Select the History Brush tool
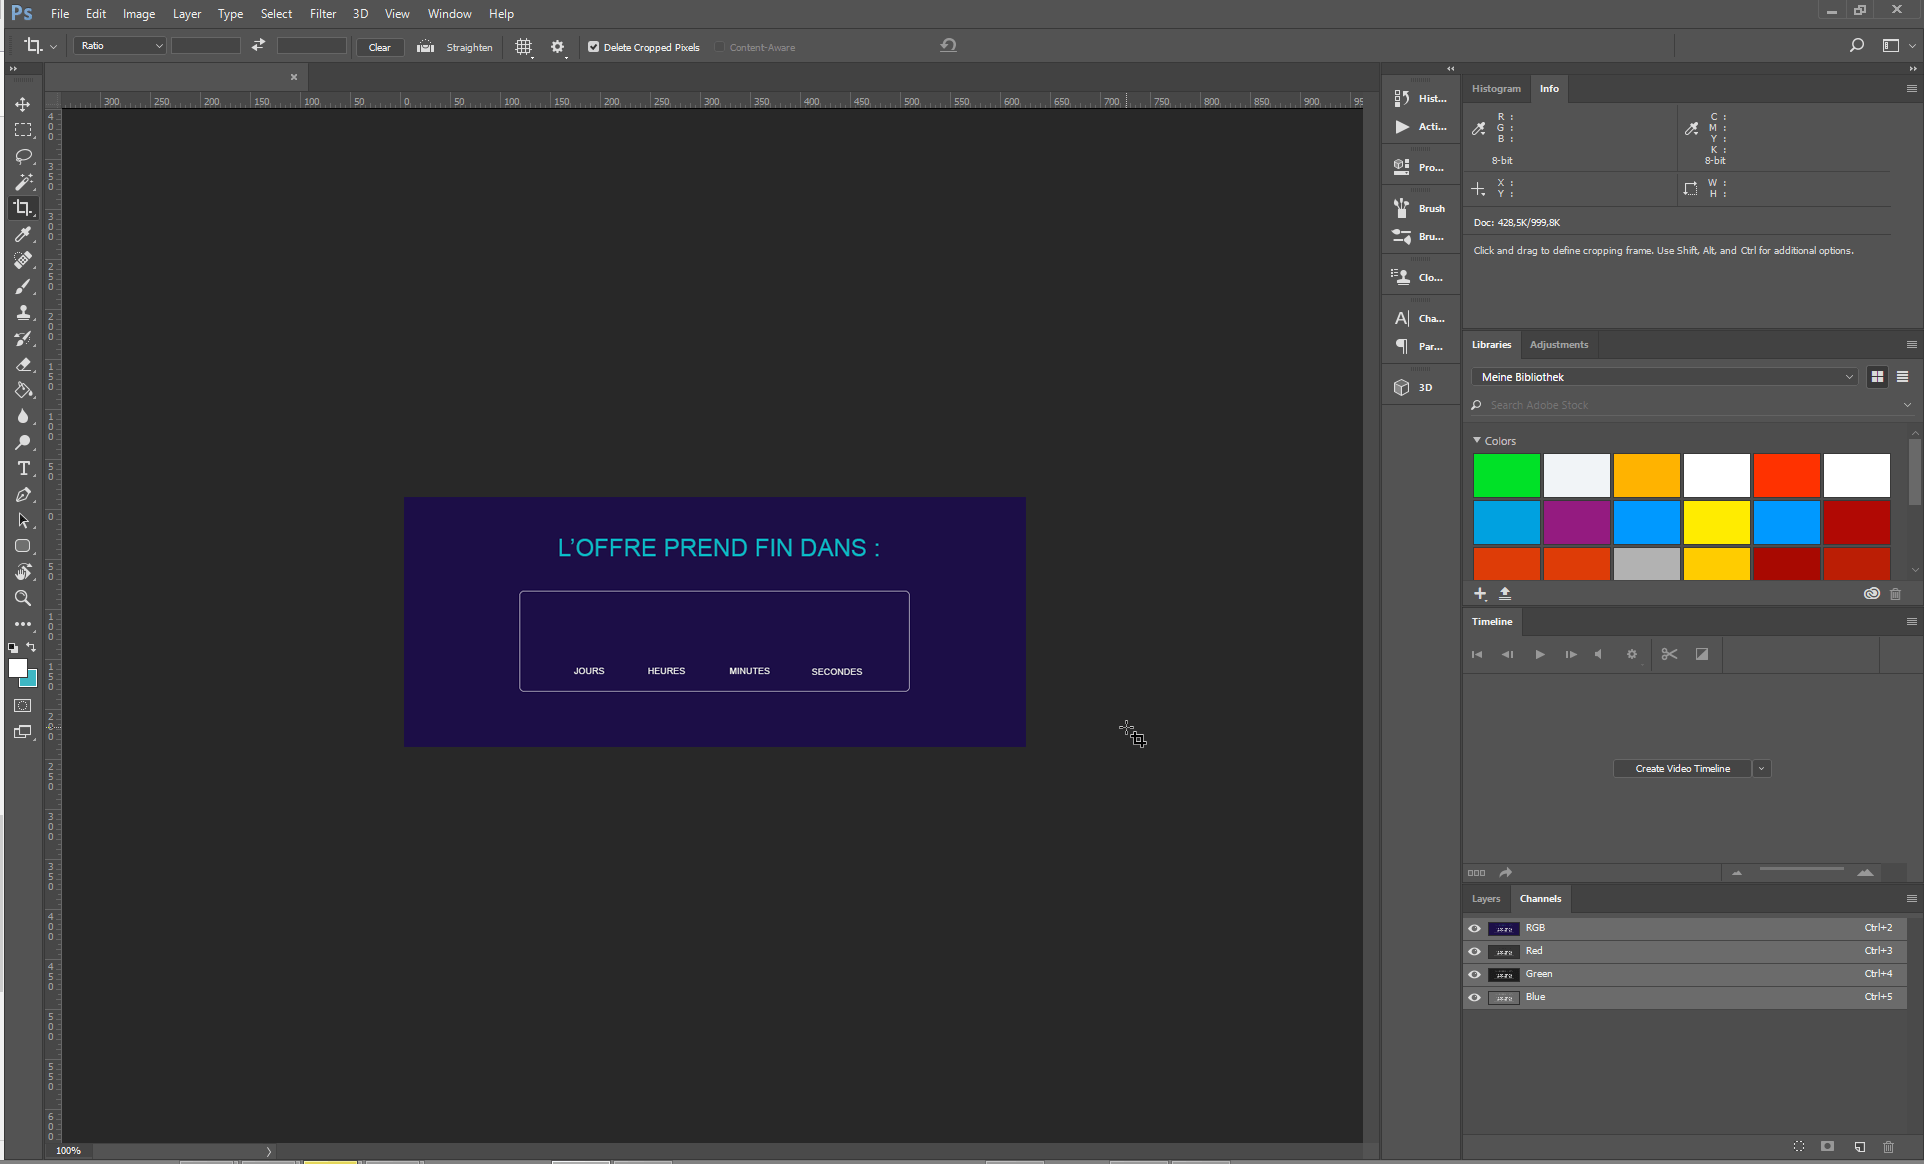 click(x=23, y=338)
